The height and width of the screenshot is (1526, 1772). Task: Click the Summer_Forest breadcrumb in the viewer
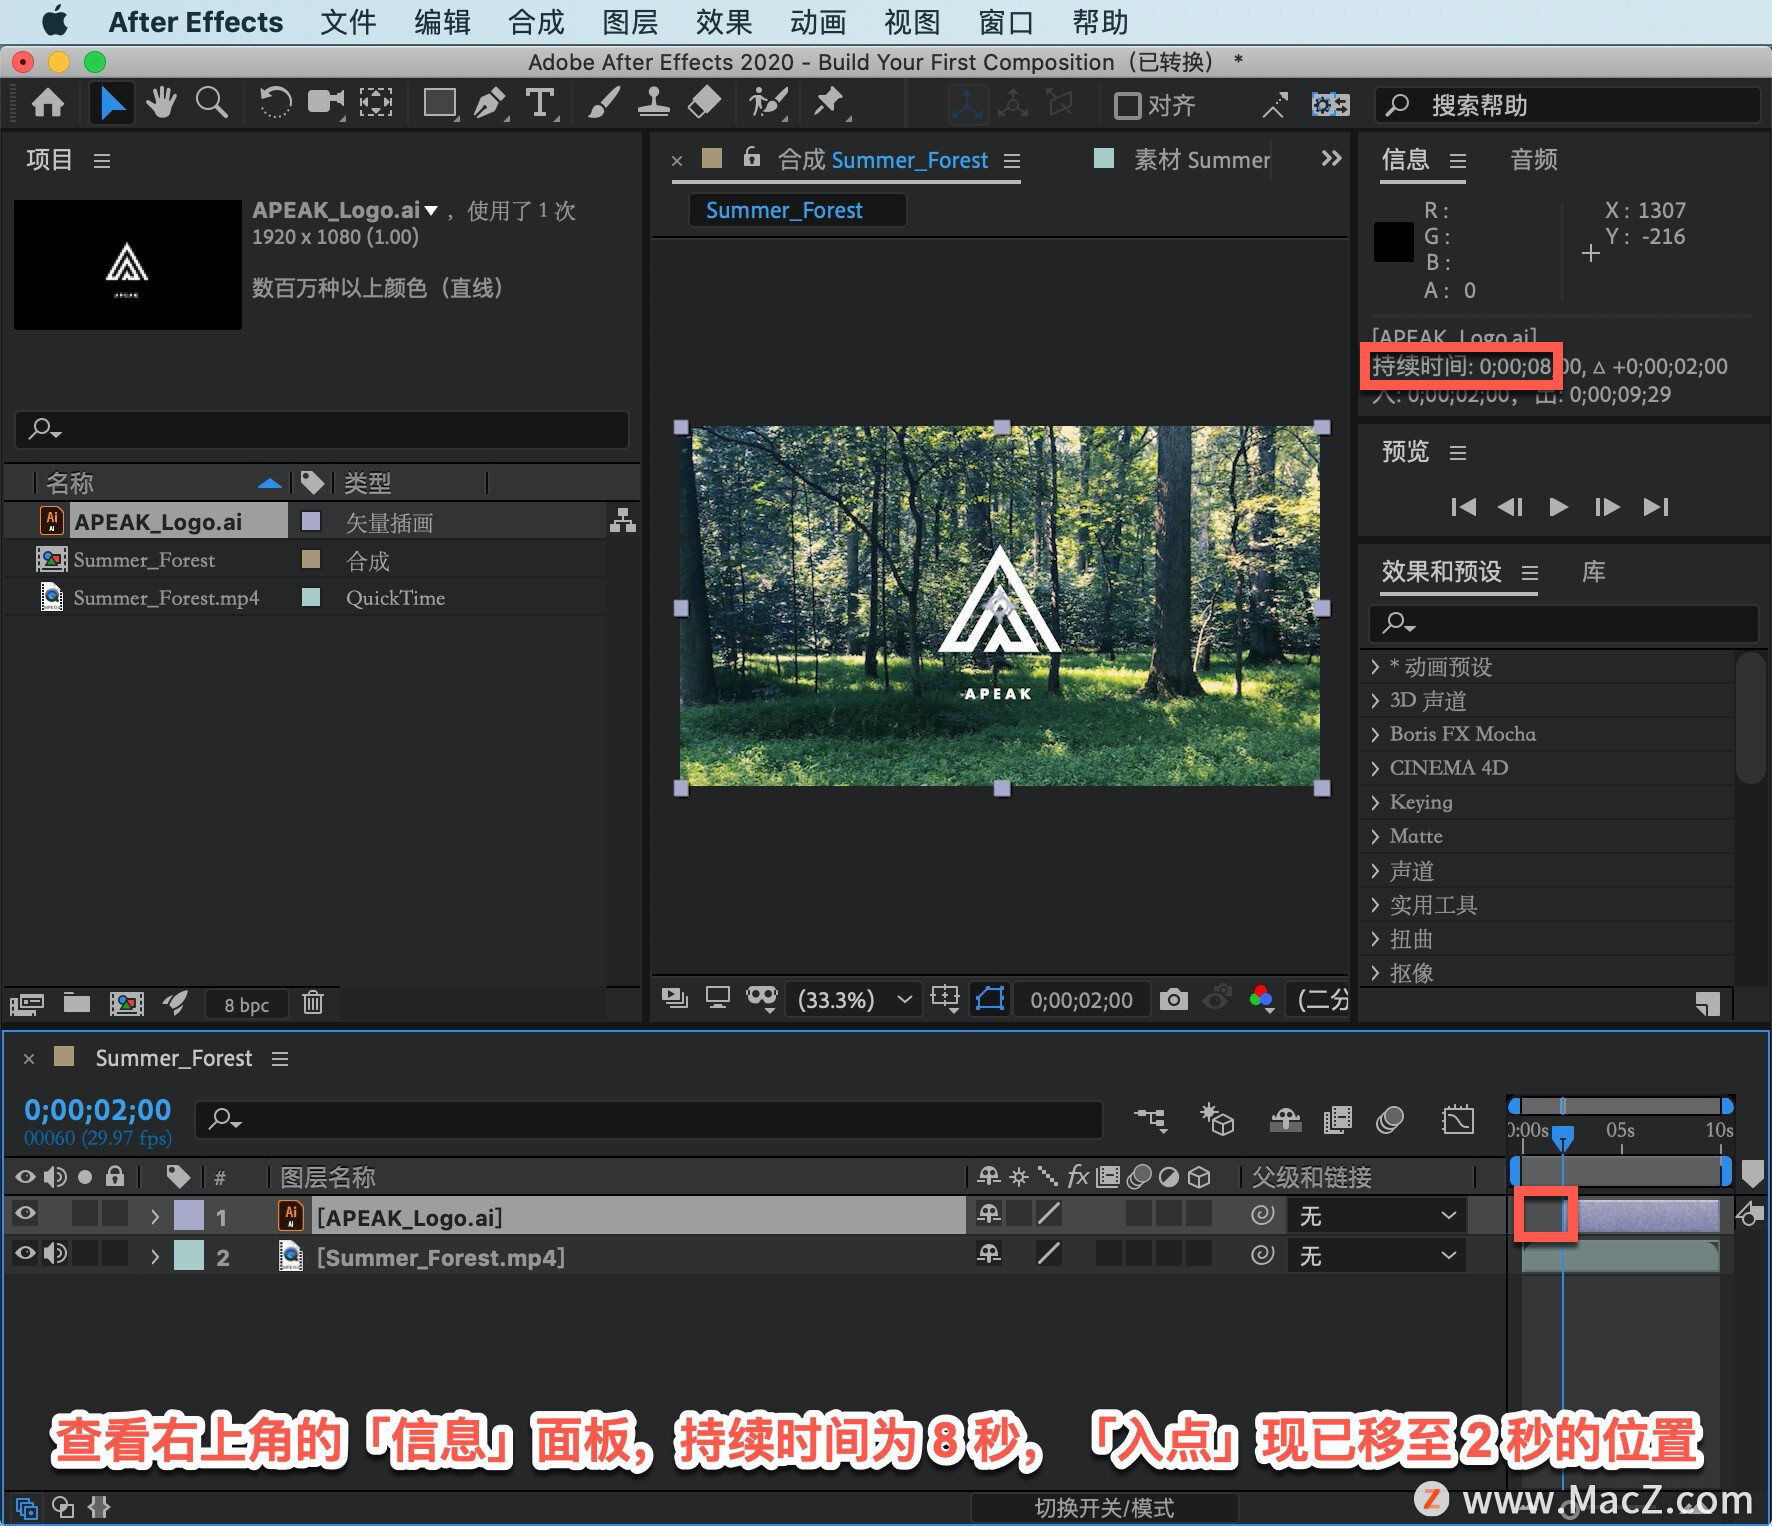click(797, 210)
